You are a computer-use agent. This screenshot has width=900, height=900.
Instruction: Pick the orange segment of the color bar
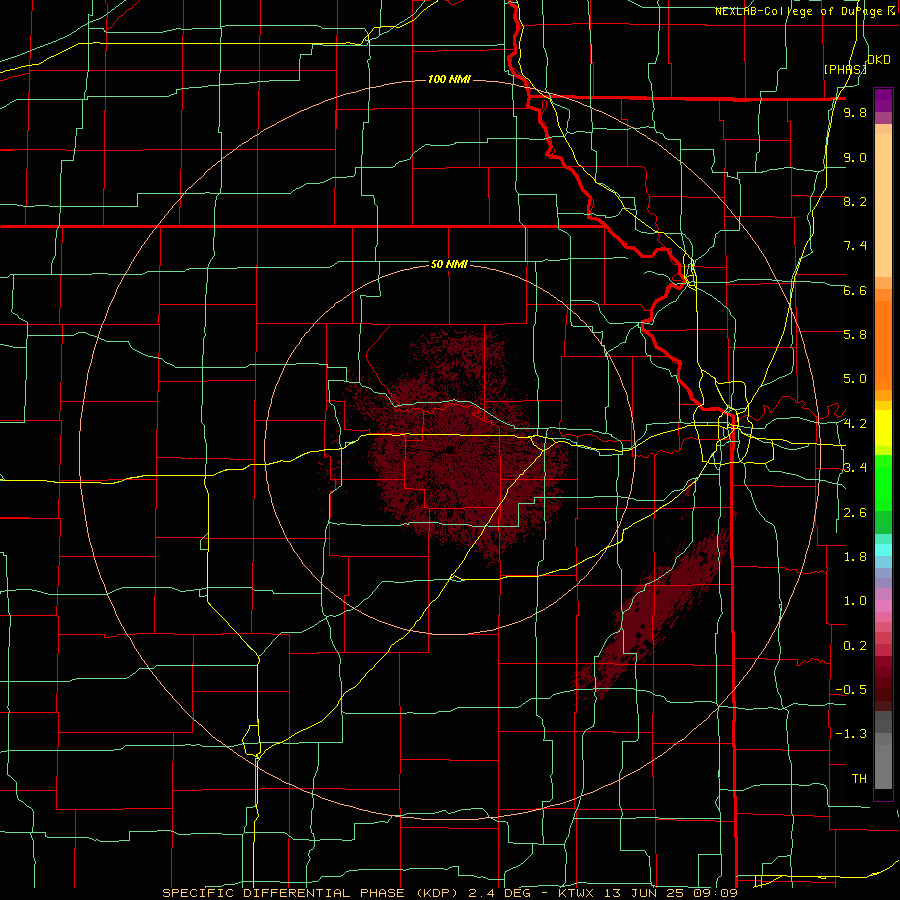tap(883, 344)
